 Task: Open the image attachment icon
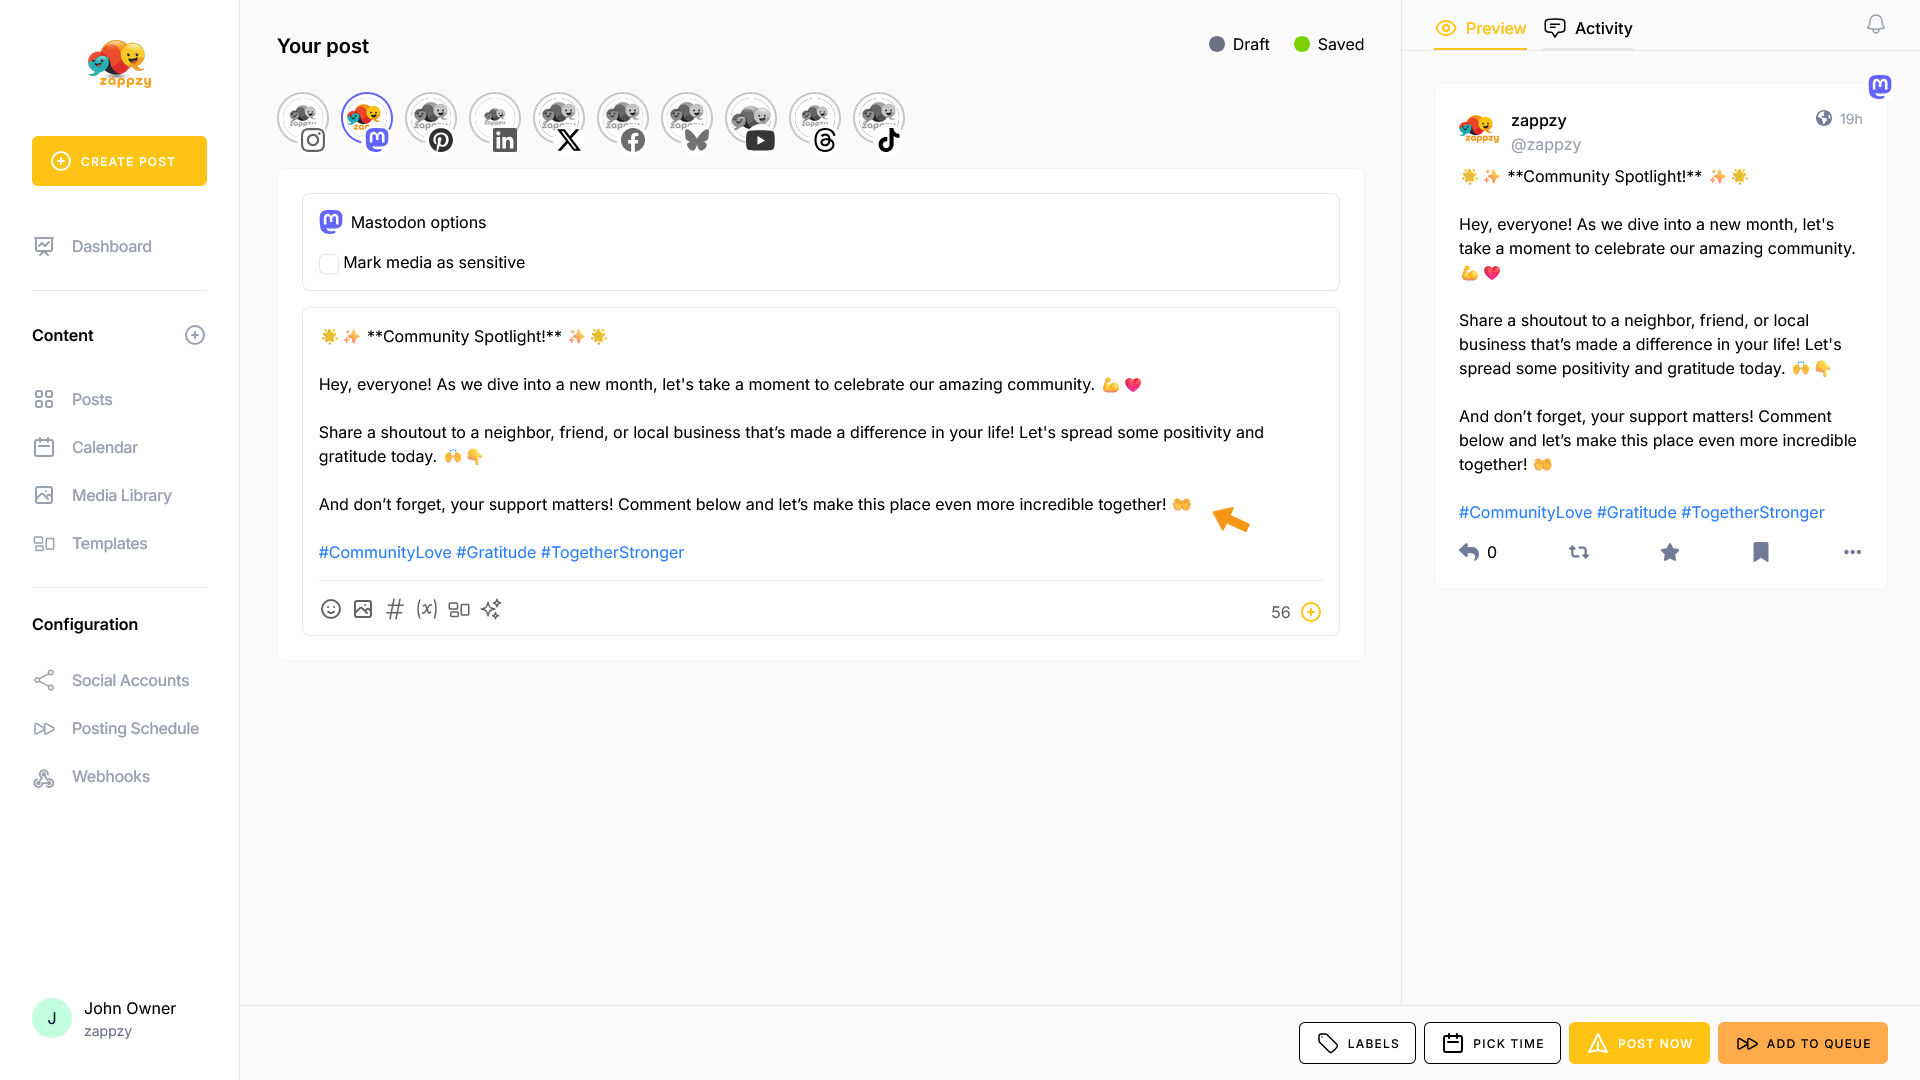click(x=363, y=609)
